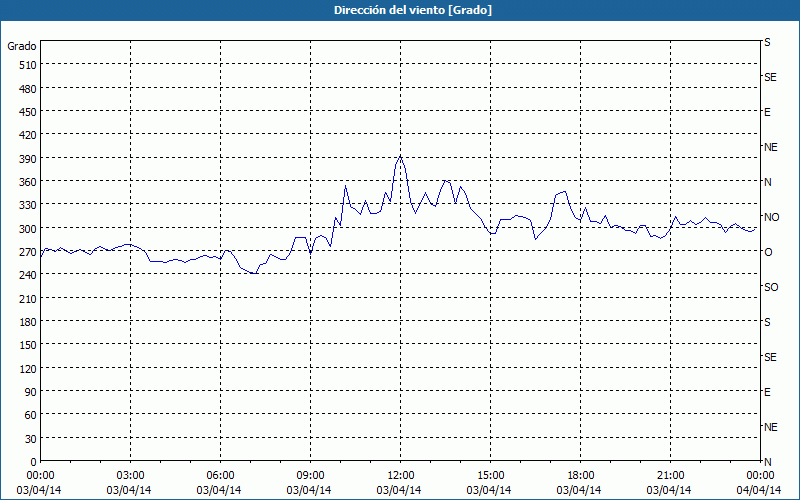Click the 210 y-axis value
Viewport: 800px width, 500px height.
tap(28, 298)
